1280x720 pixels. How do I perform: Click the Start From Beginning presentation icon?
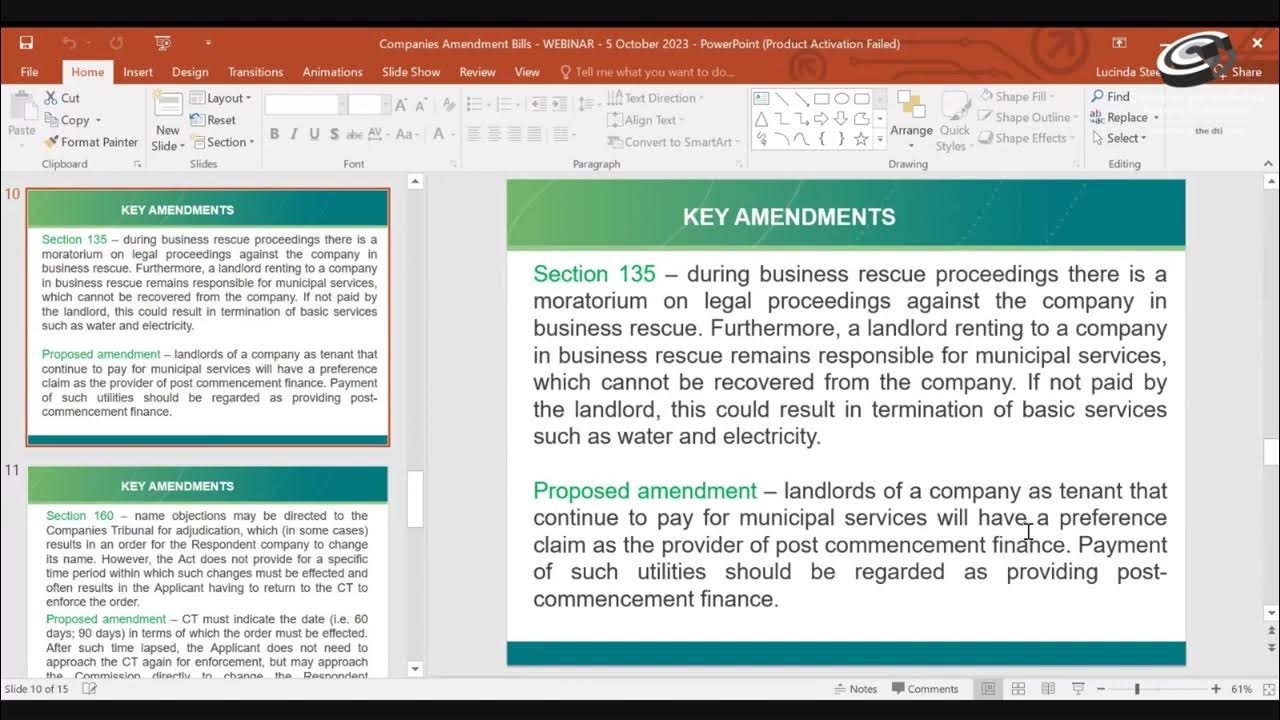coord(163,43)
